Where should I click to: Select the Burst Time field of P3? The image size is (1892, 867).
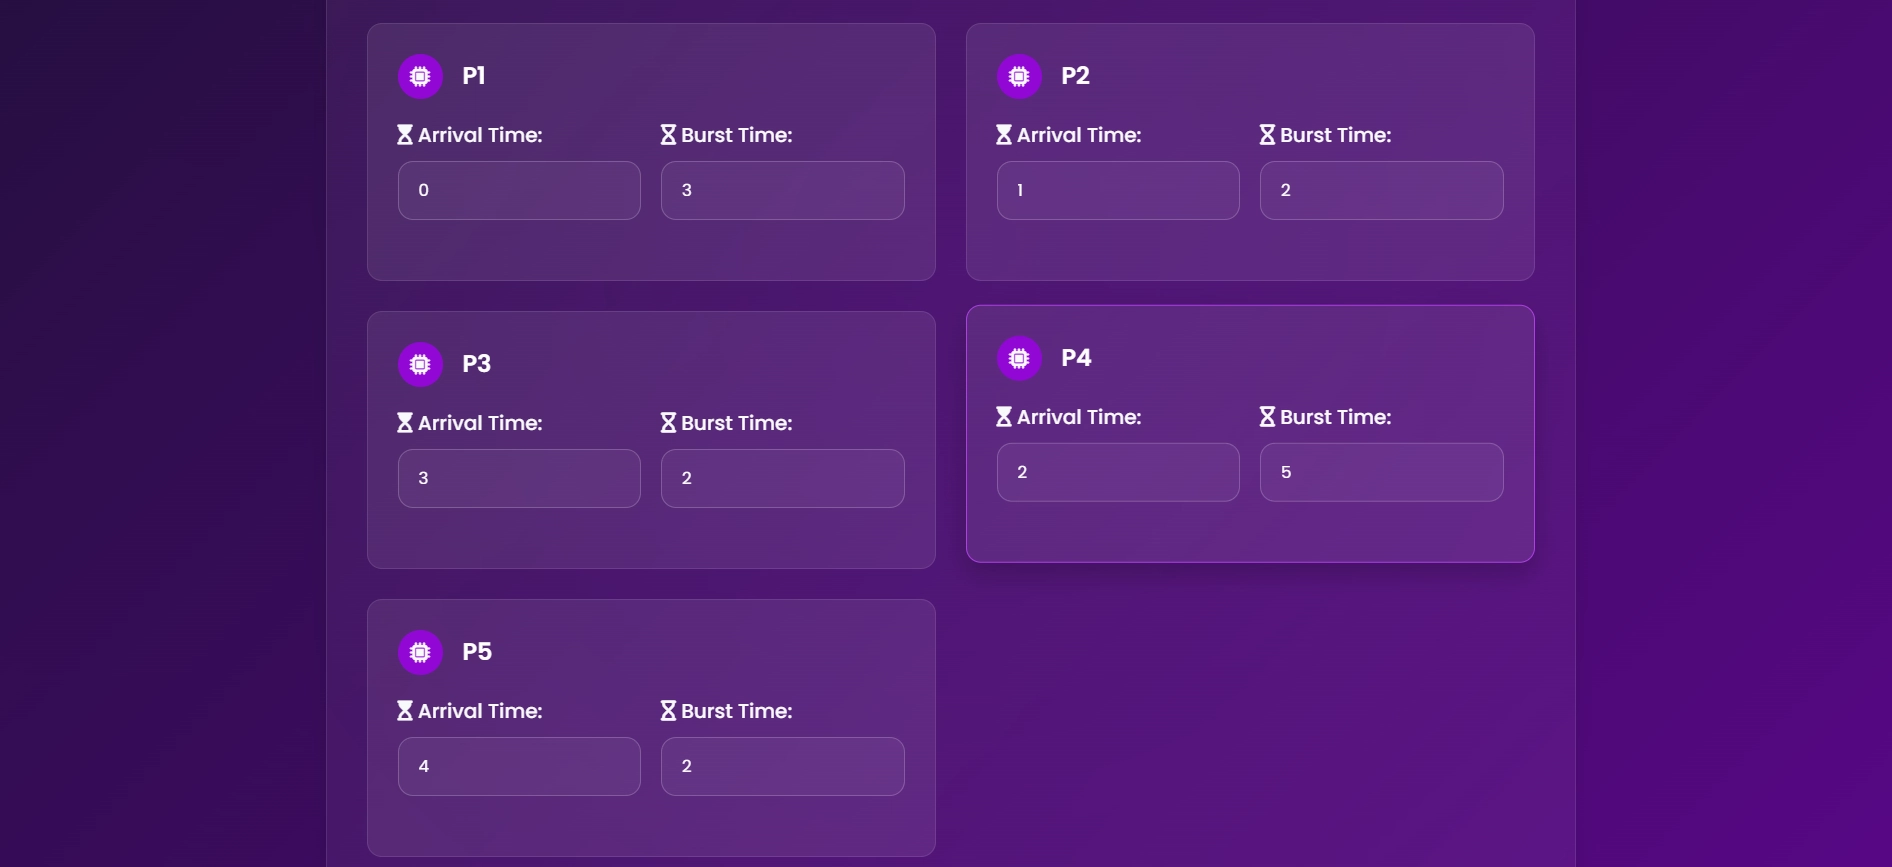[782, 478]
